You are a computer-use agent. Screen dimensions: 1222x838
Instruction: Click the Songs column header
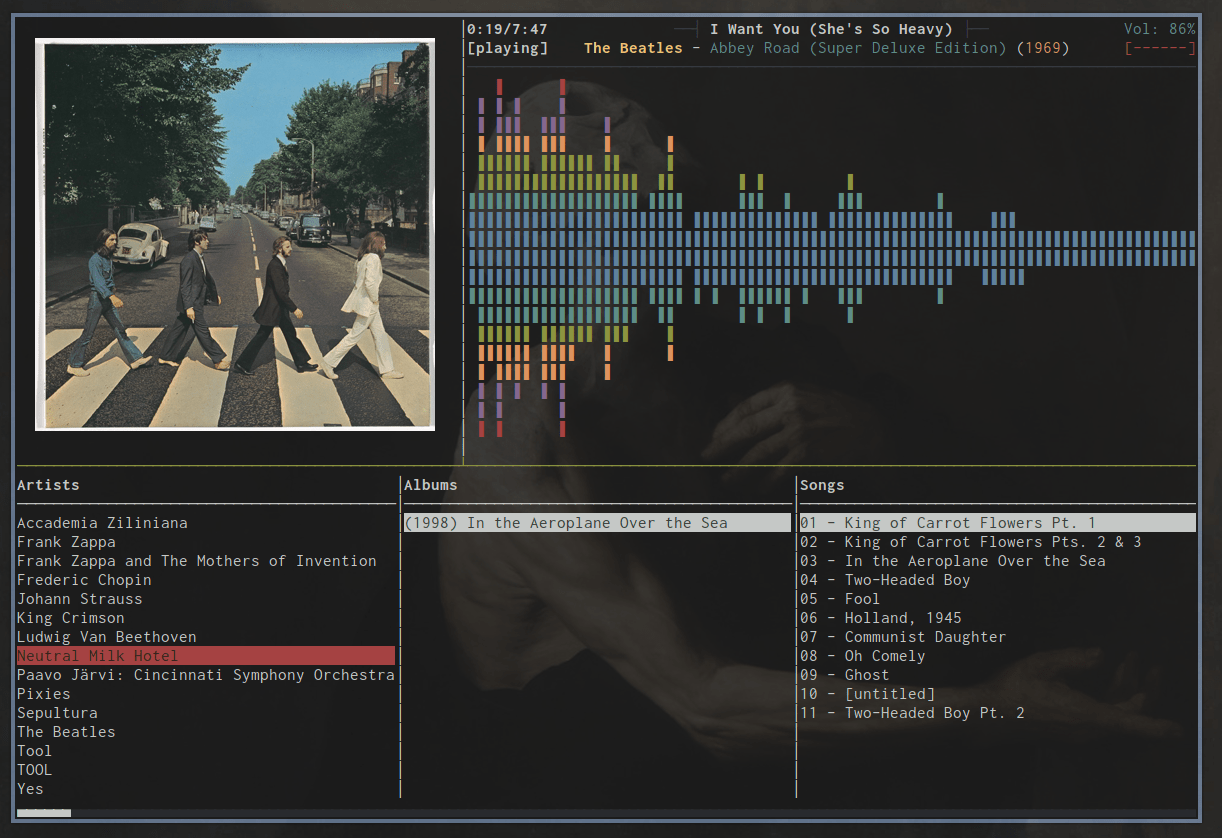[822, 485]
